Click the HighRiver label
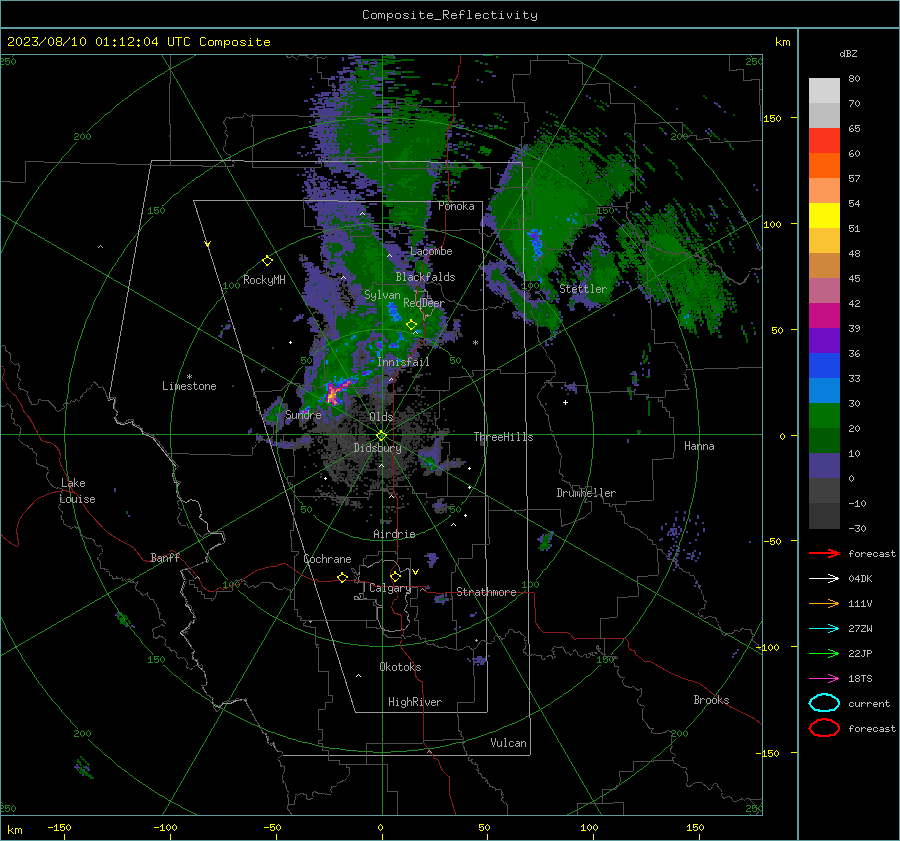Viewport: 900px width, 841px height. tap(415, 702)
